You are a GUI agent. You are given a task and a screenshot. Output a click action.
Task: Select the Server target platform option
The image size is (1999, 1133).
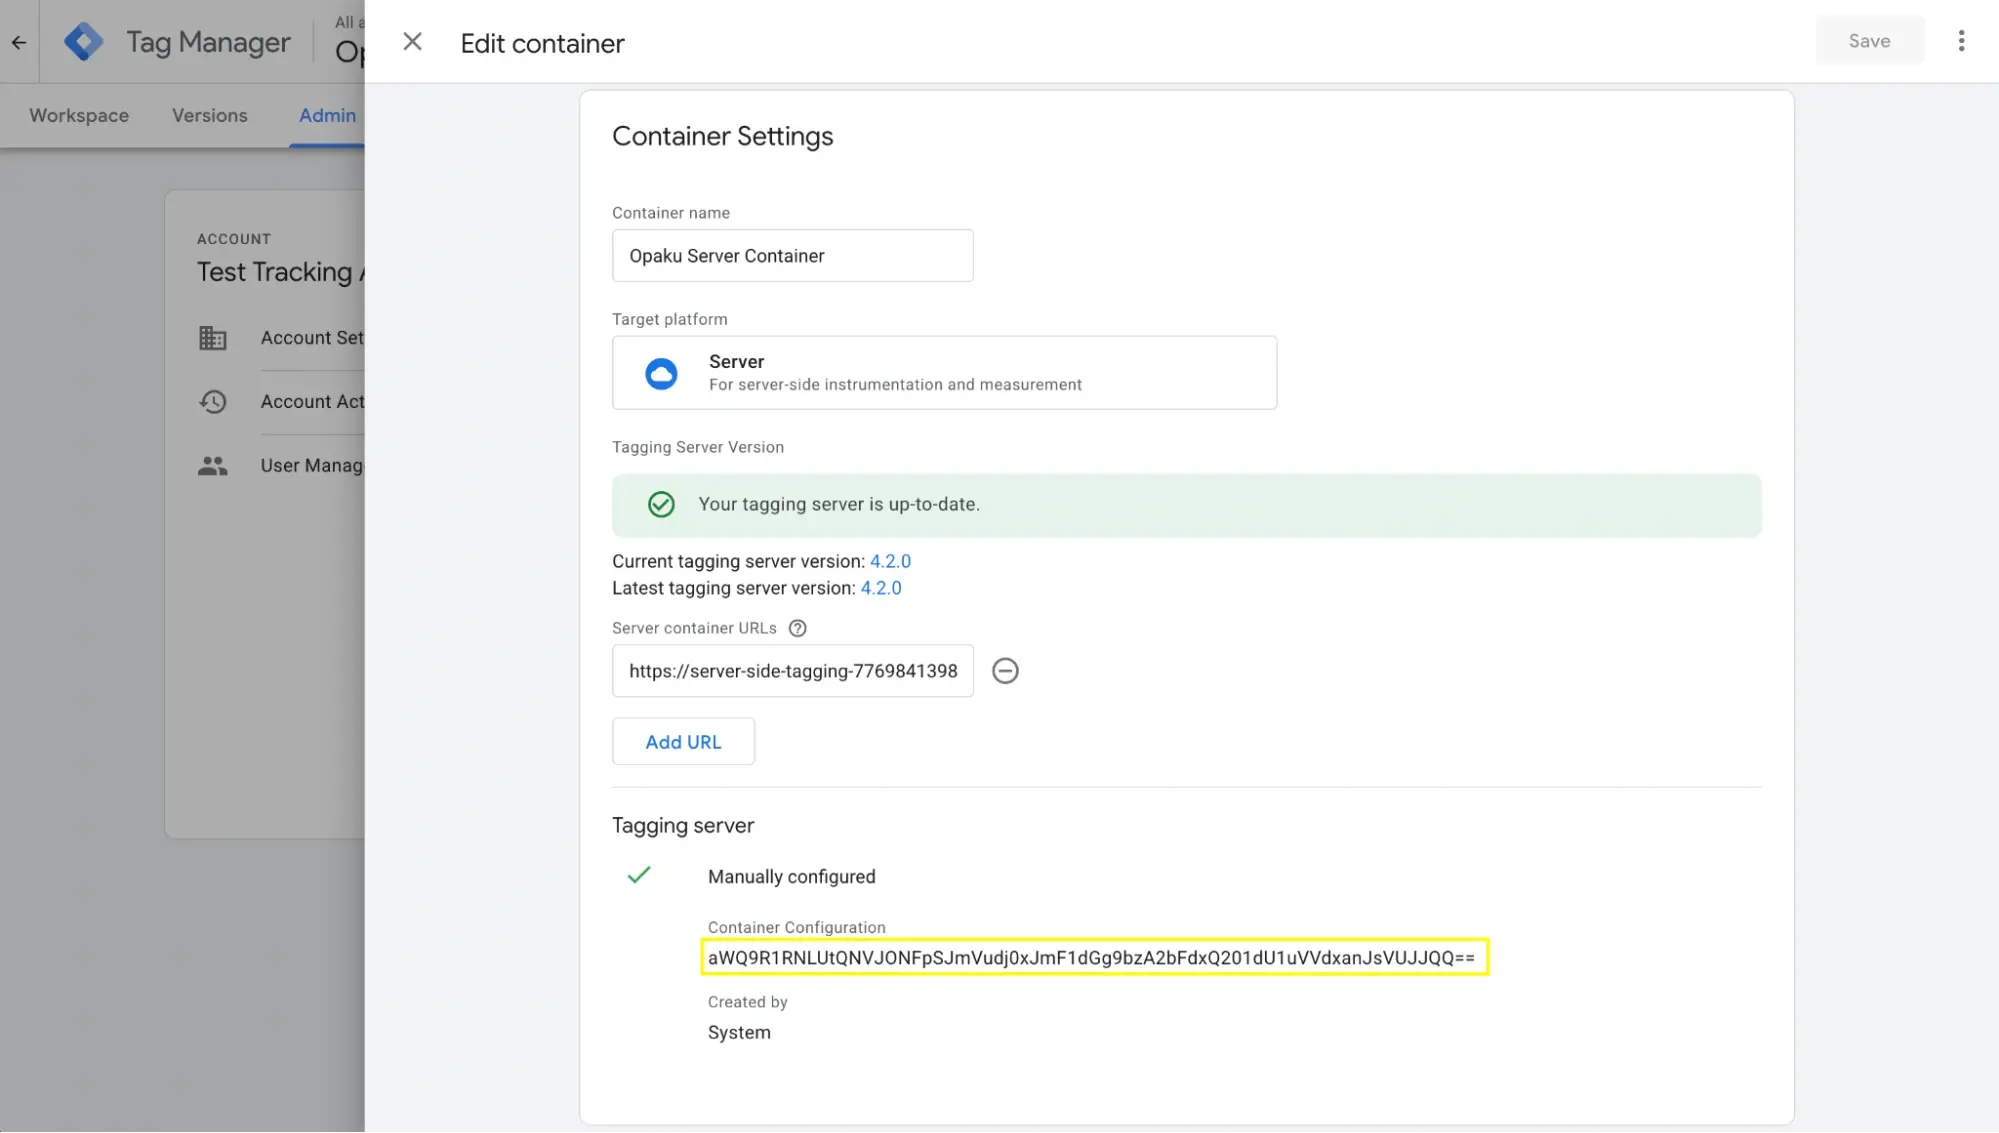944,372
